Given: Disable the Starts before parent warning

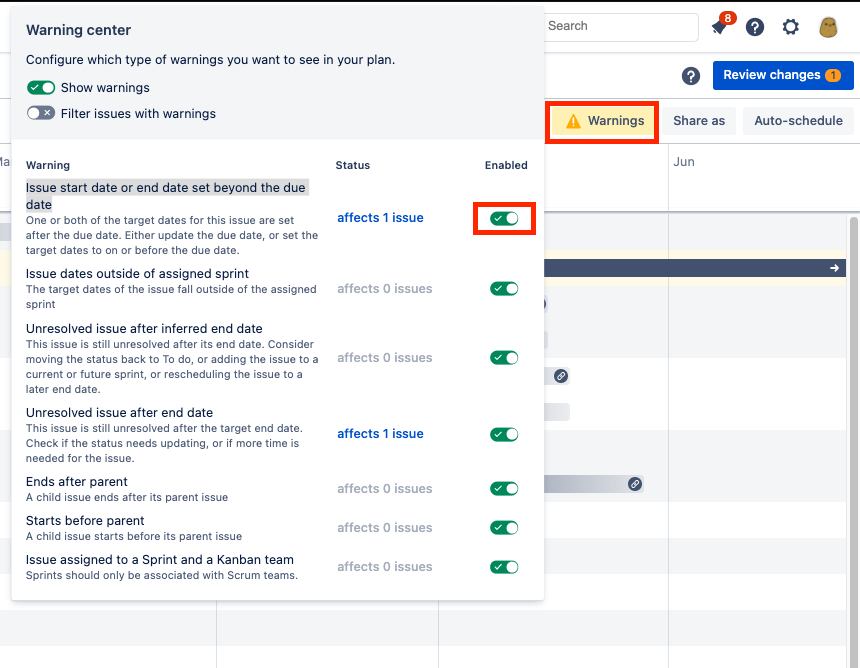Looking at the screenshot, I should pos(504,528).
